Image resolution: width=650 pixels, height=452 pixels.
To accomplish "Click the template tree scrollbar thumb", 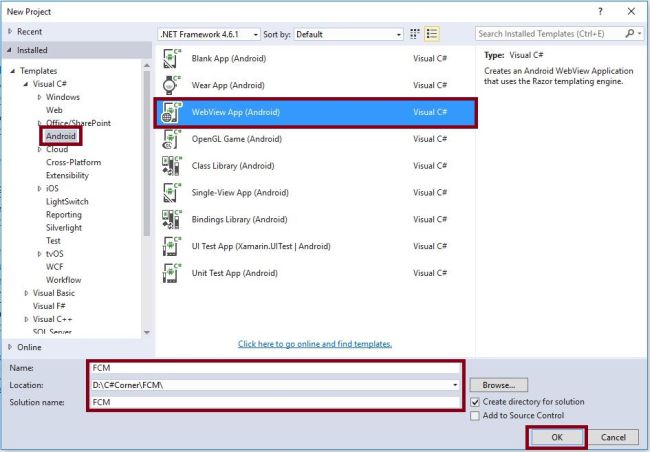I will (147, 153).
